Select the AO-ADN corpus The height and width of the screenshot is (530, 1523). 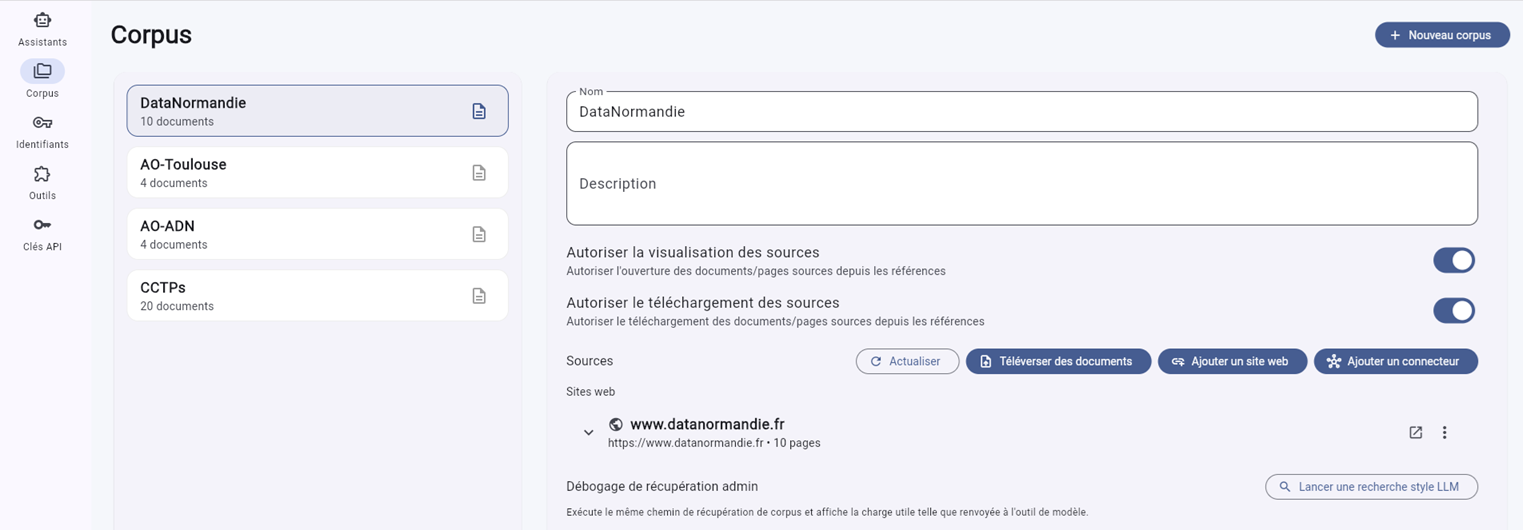pos(317,234)
